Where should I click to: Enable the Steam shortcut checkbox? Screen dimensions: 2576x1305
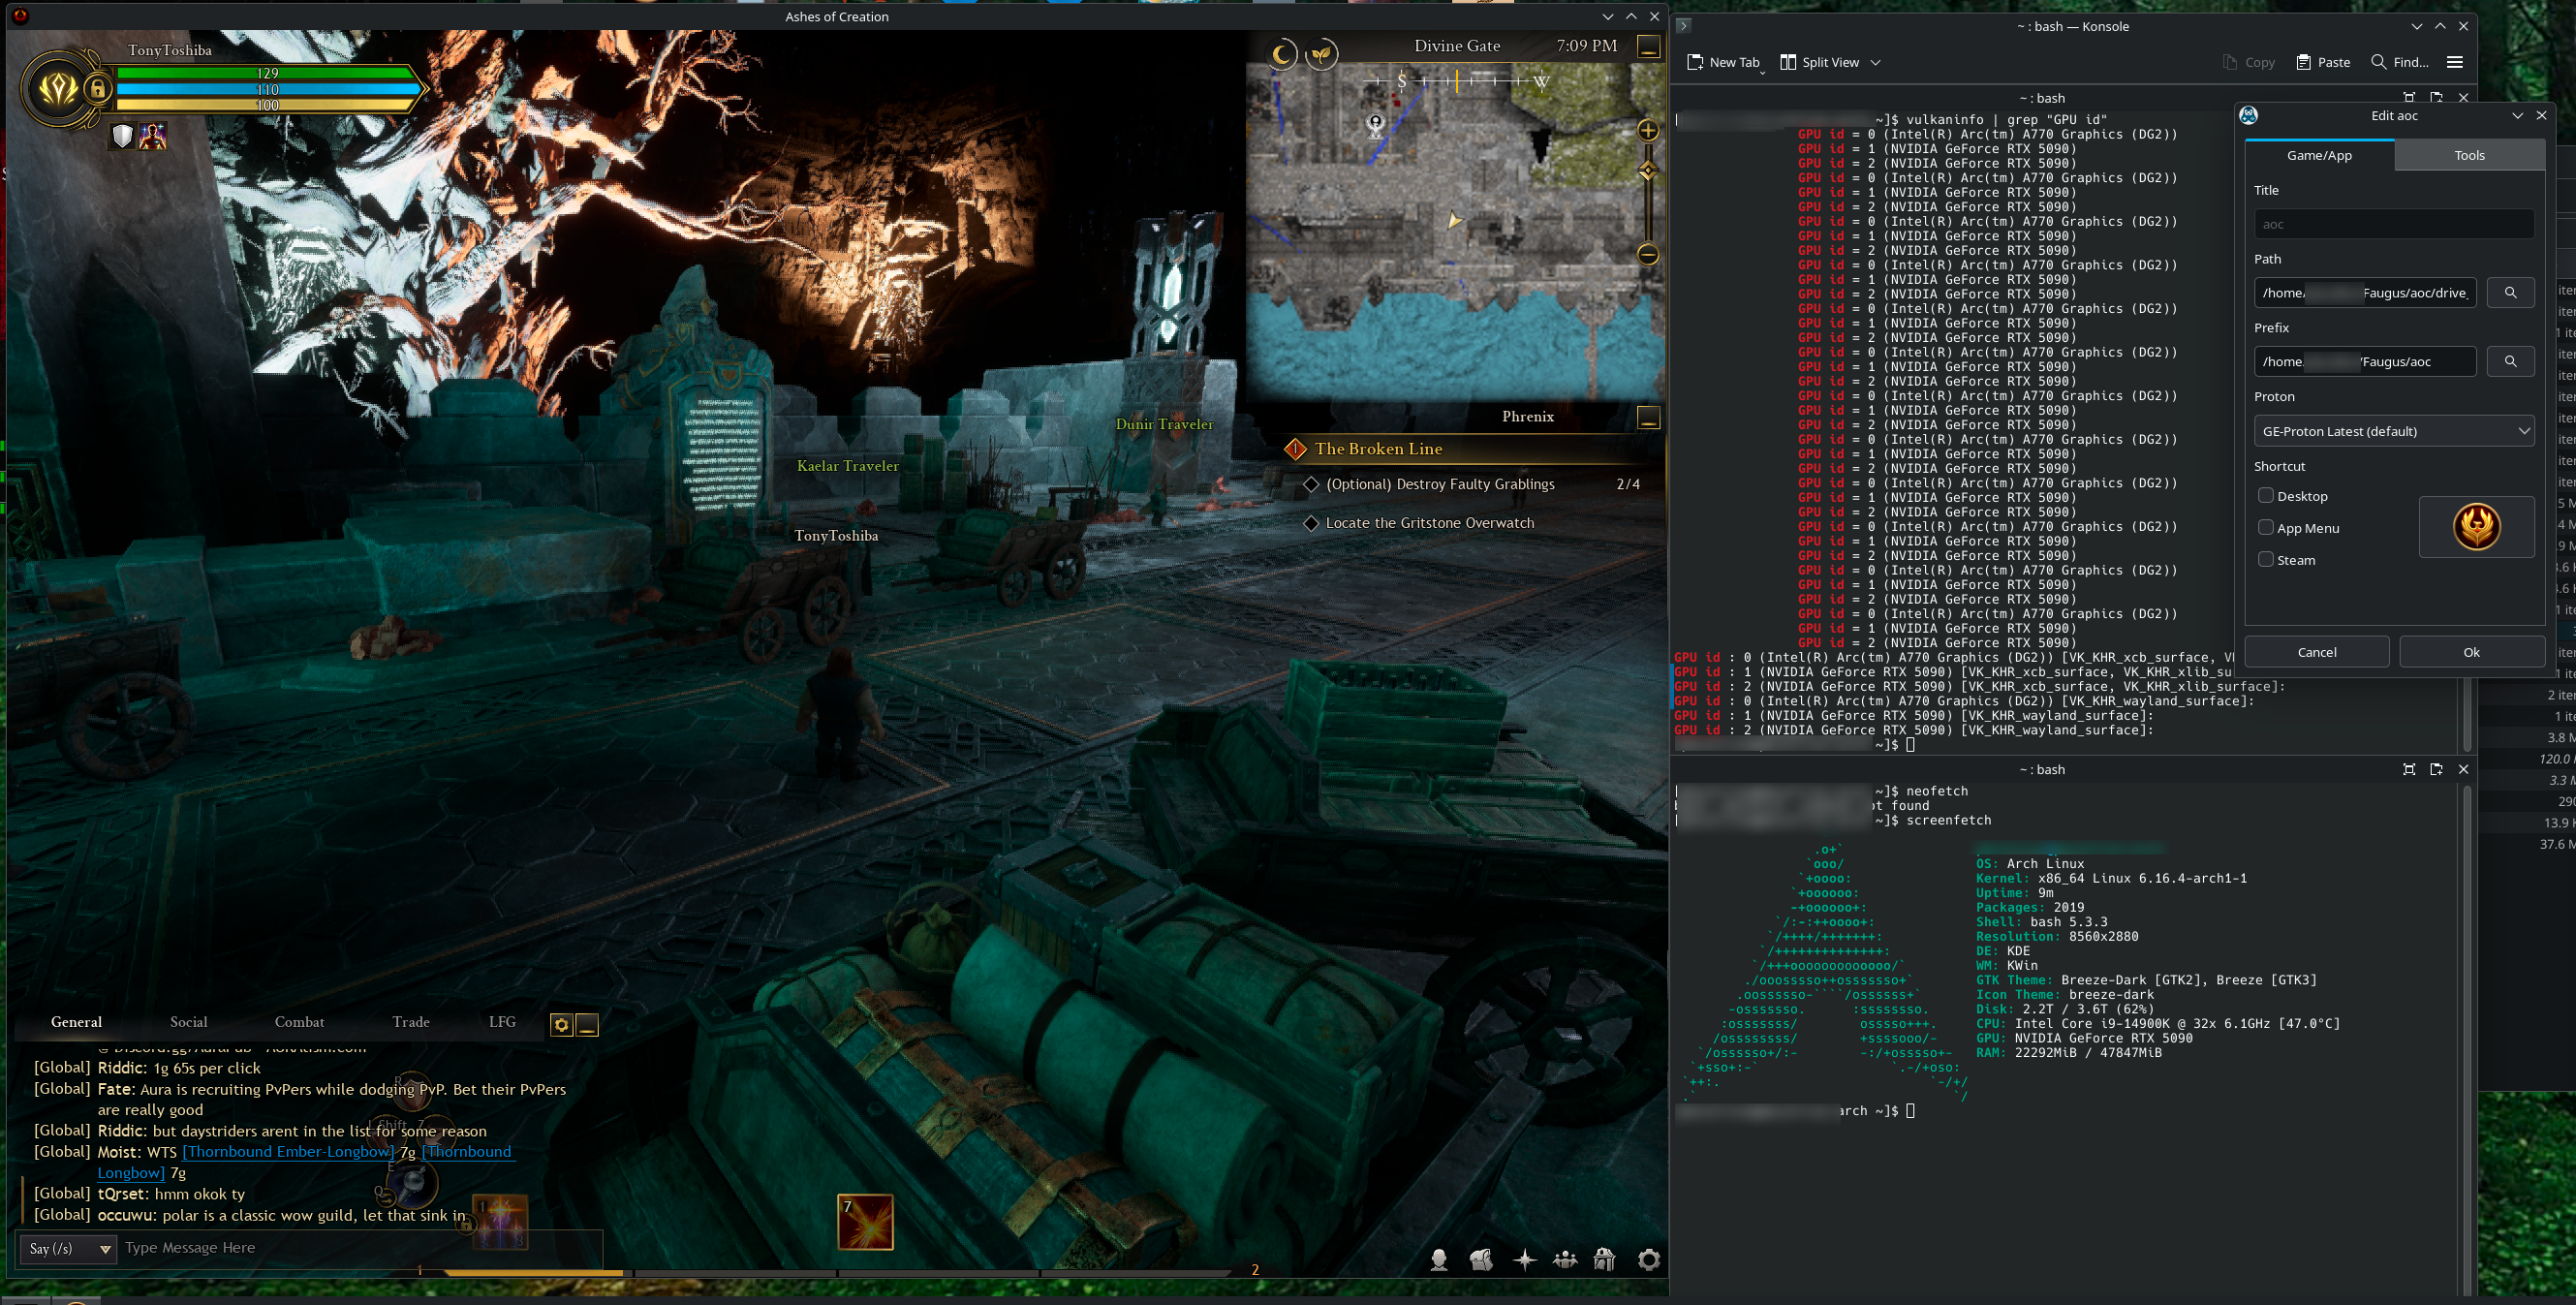point(2266,560)
